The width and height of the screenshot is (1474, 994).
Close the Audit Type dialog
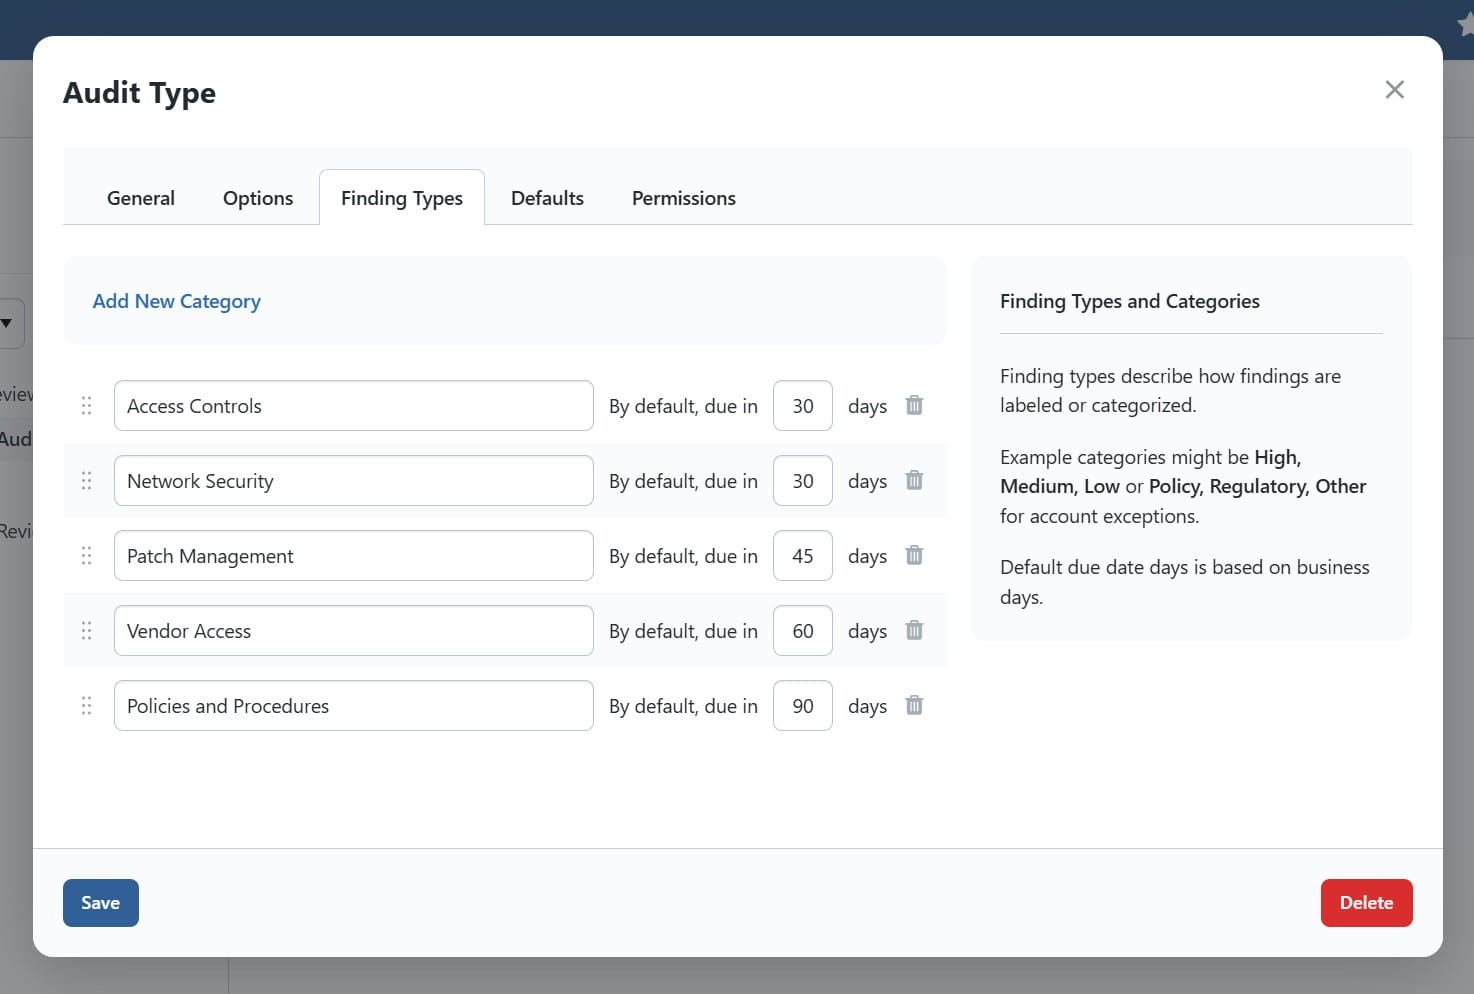point(1394,90)
